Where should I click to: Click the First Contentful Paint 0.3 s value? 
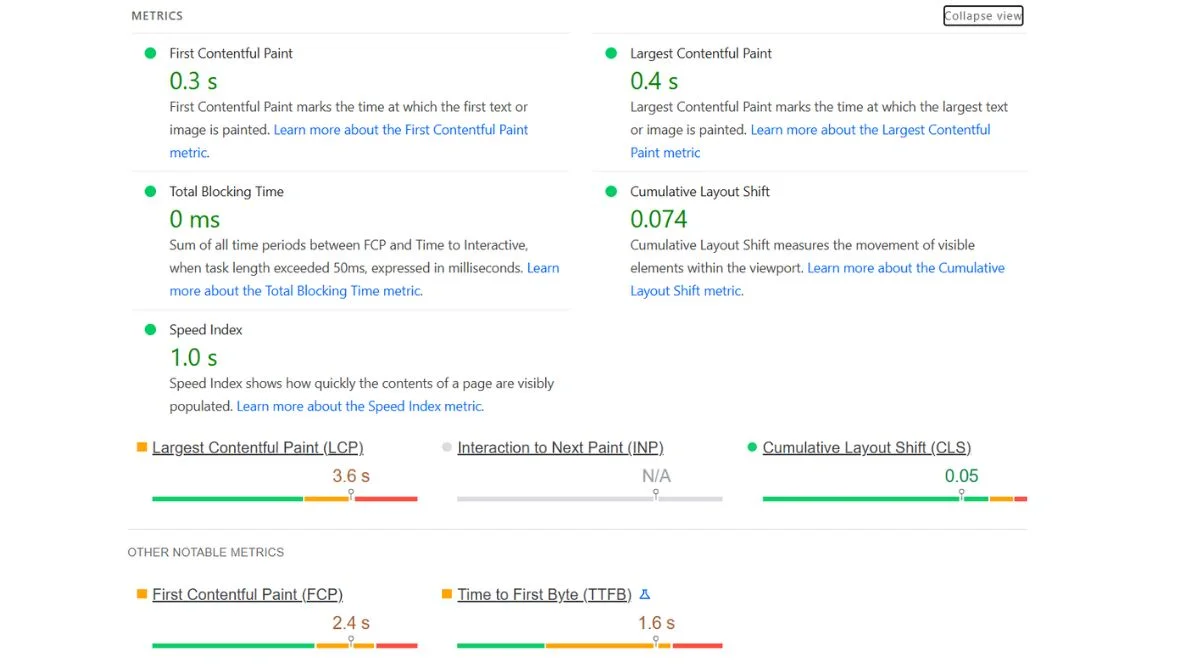(x=193, y=81)
